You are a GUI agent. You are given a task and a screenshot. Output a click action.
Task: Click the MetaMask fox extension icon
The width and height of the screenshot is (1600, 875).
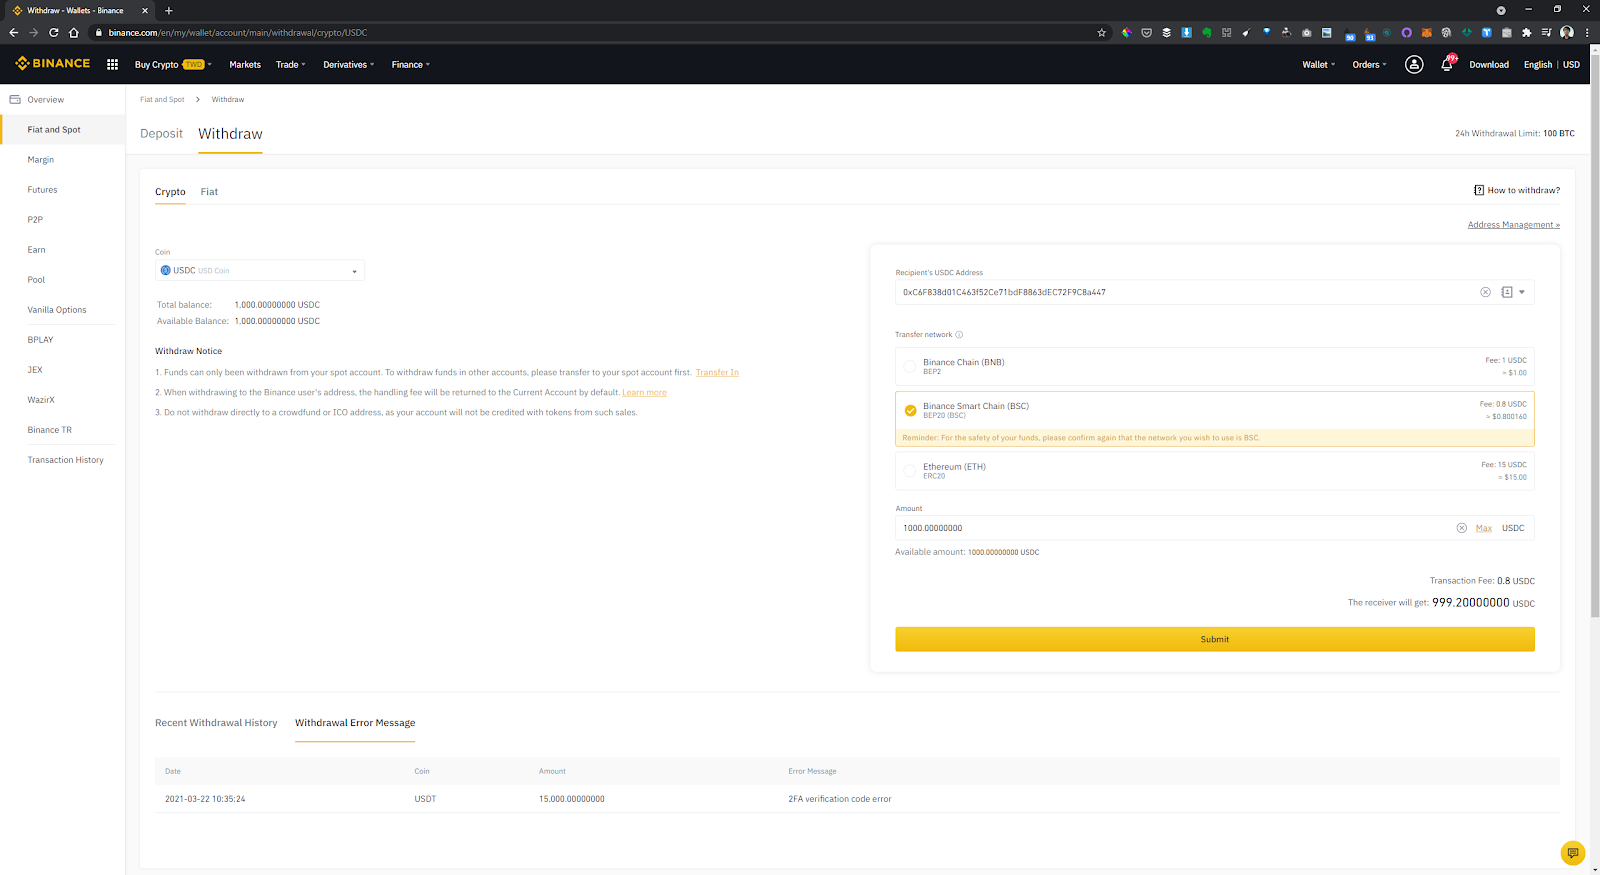[1427, 32]
